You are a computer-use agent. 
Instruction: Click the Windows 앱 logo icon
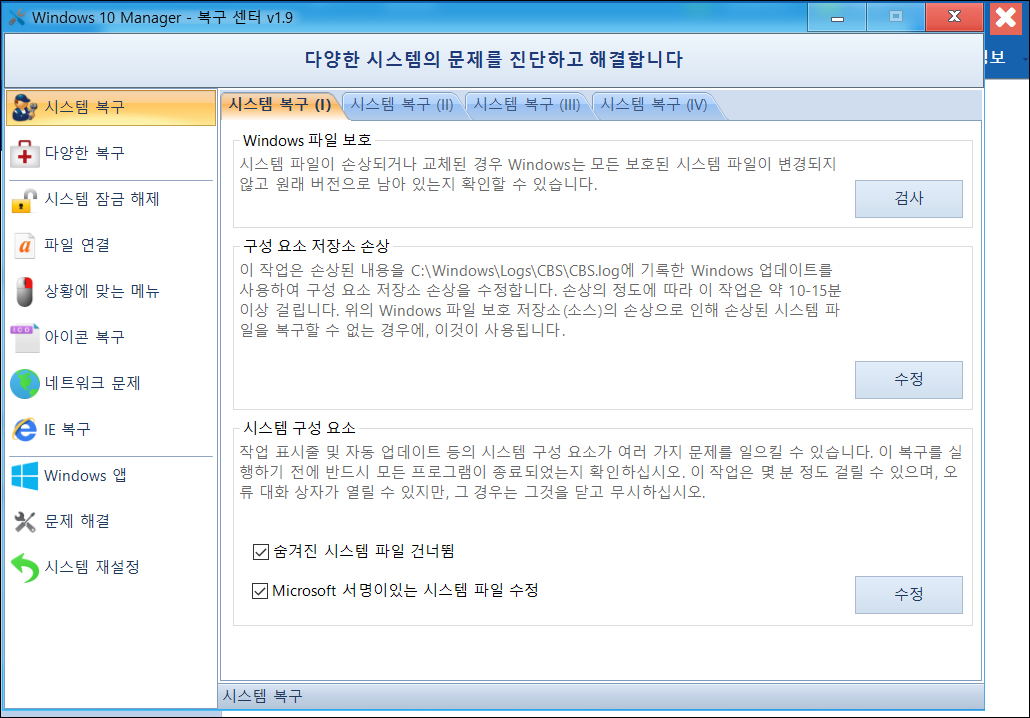point(25,476)
